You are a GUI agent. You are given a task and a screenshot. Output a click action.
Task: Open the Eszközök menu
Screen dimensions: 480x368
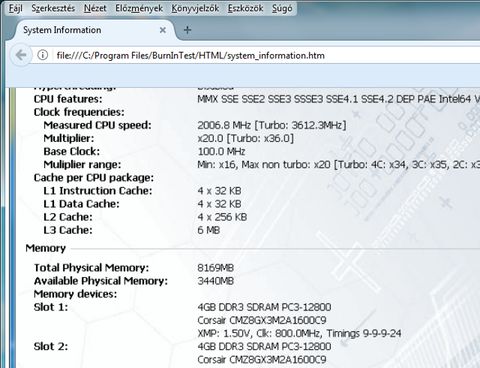pos(246,8)
